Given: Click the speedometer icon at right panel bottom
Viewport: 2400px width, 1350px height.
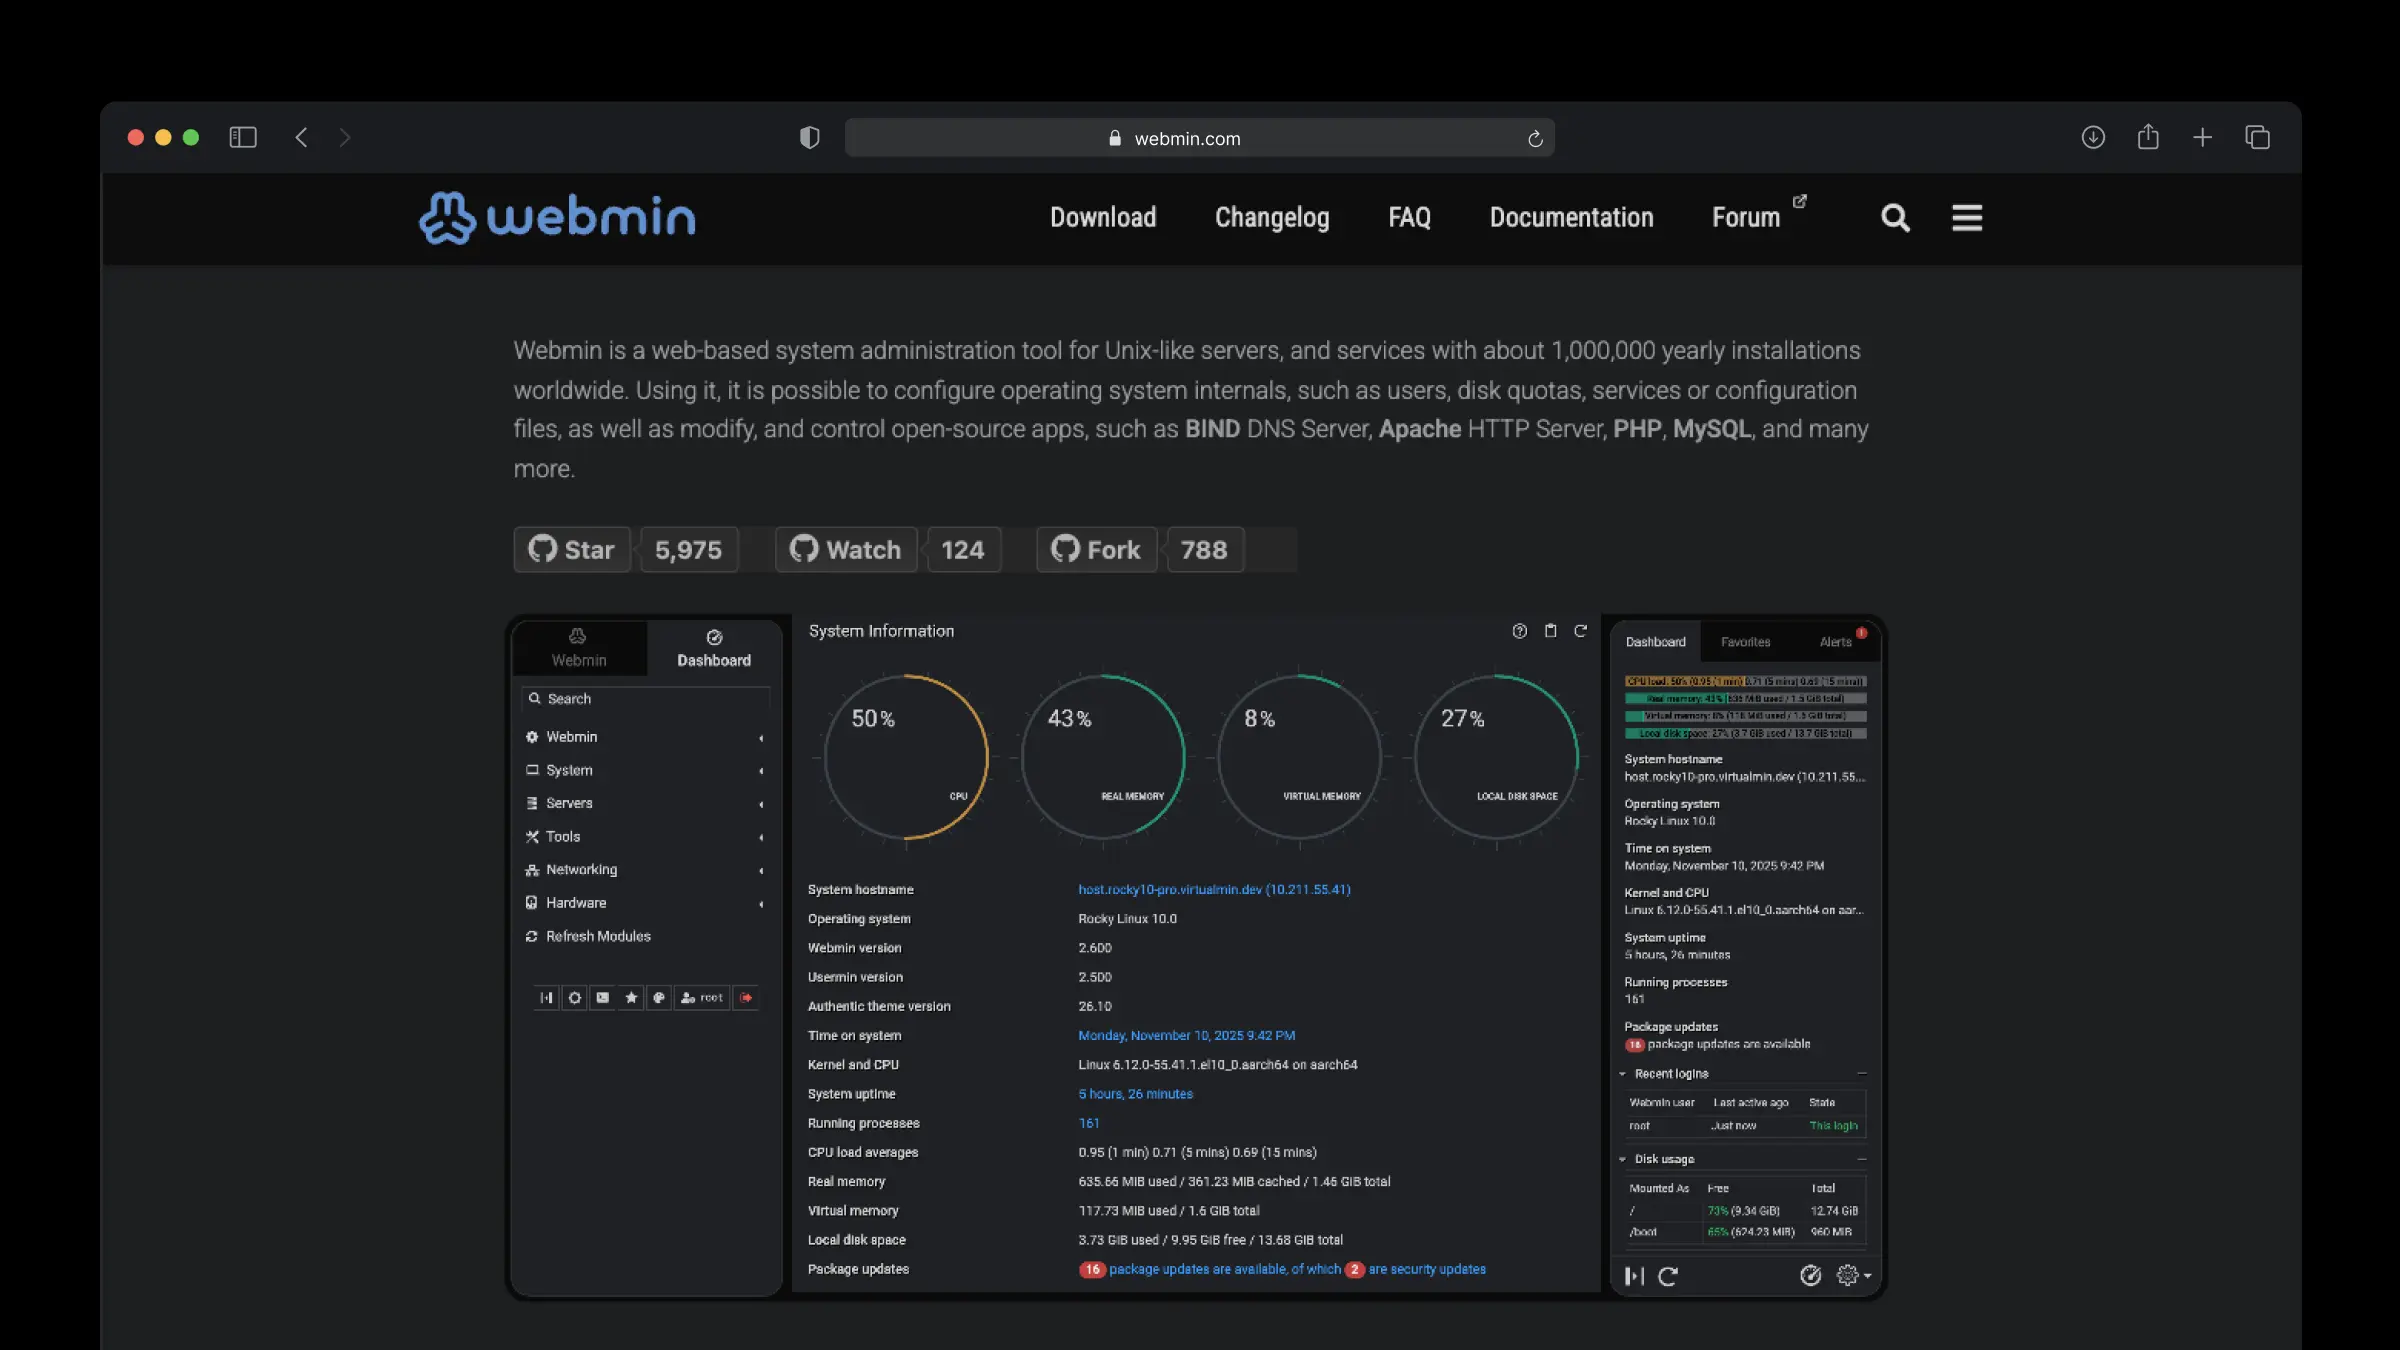Looking at the screenshot, I should coord(1811,1275).
